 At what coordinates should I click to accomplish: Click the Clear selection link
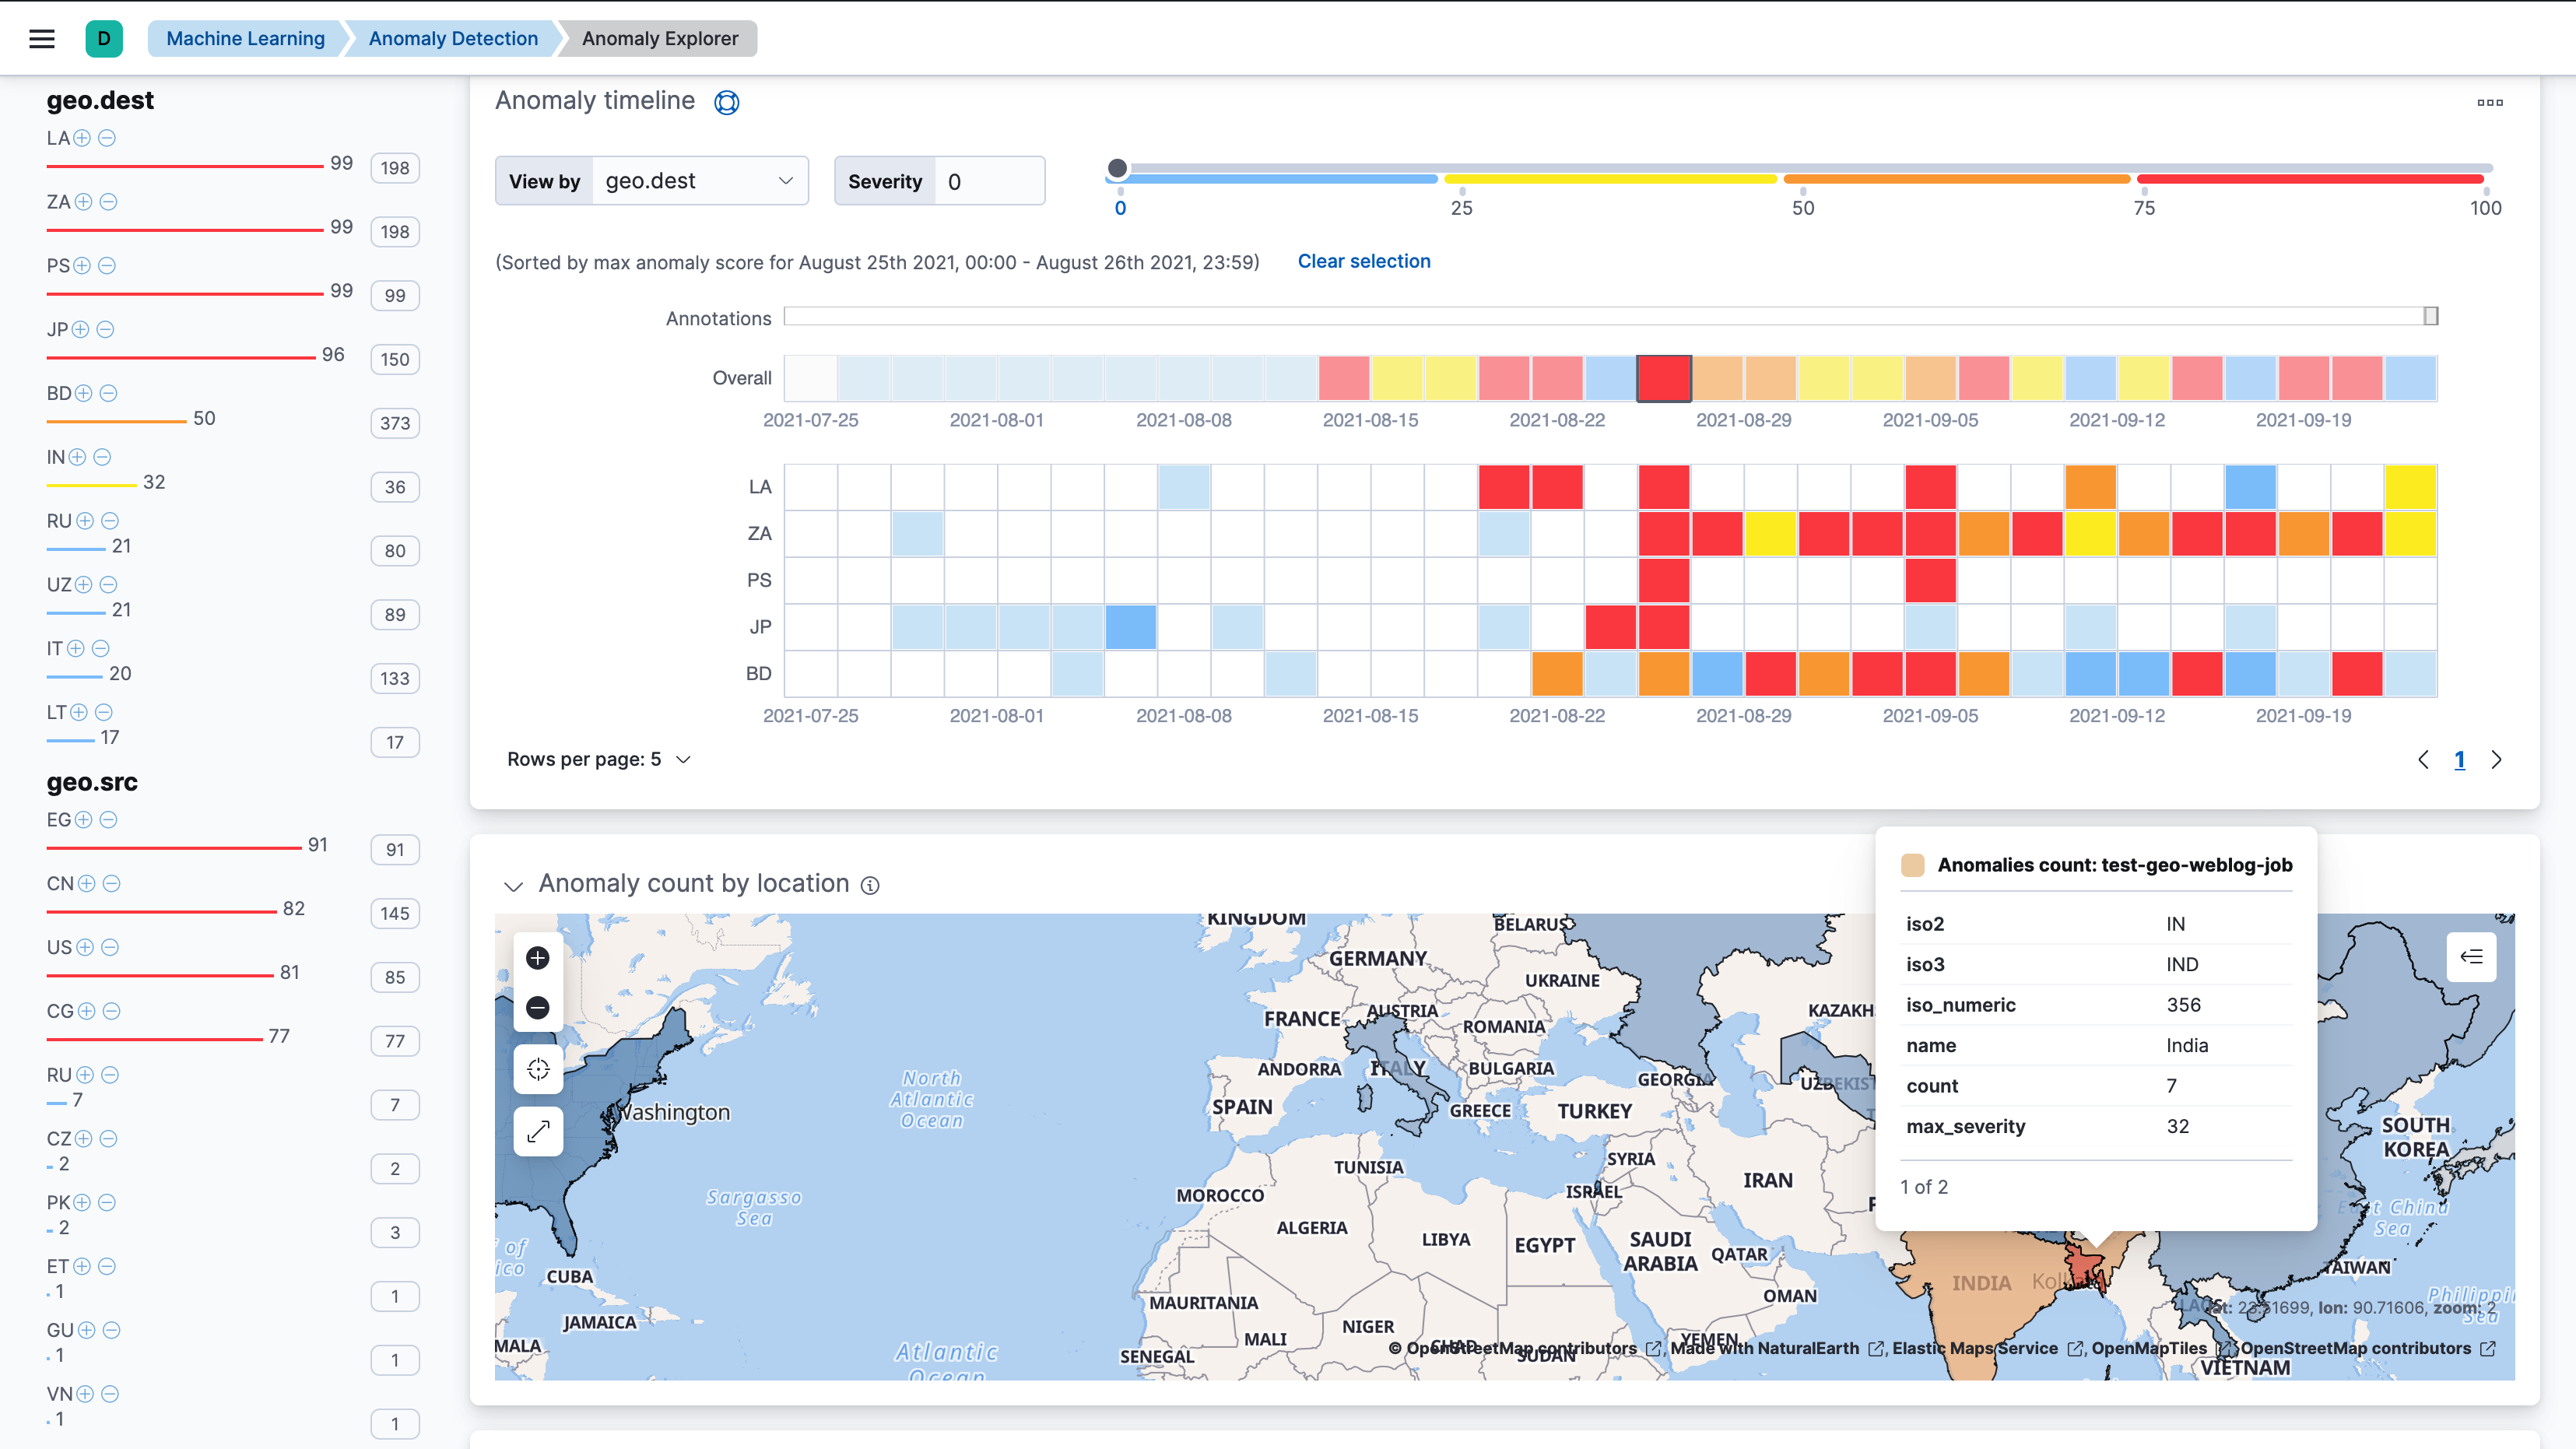(x=1362, y=260)
